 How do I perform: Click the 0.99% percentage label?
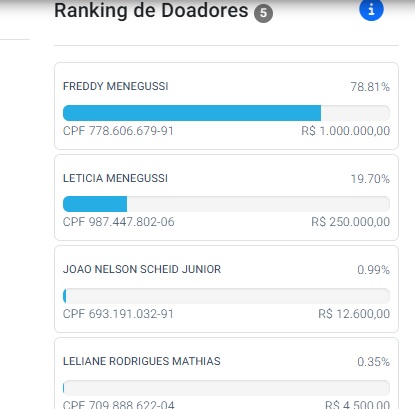373,270
